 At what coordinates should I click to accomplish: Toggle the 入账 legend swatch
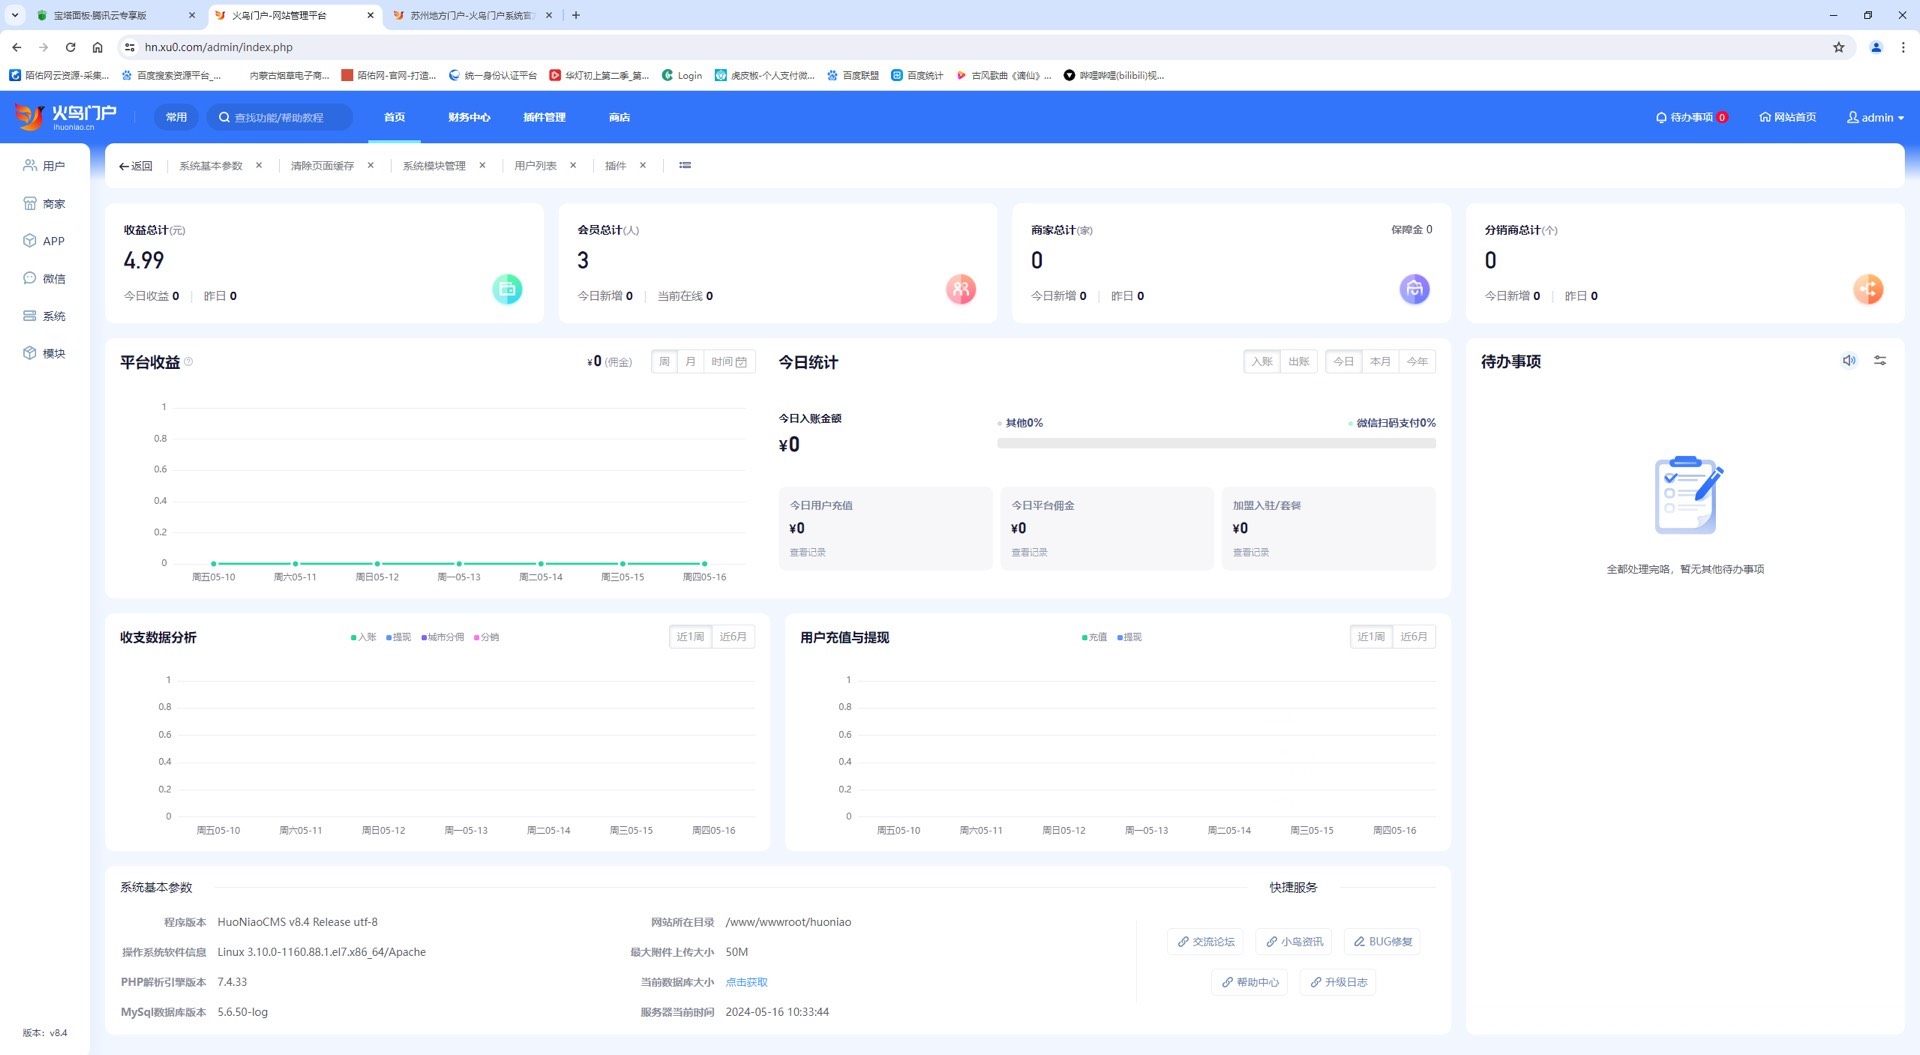tap(354, 638)
